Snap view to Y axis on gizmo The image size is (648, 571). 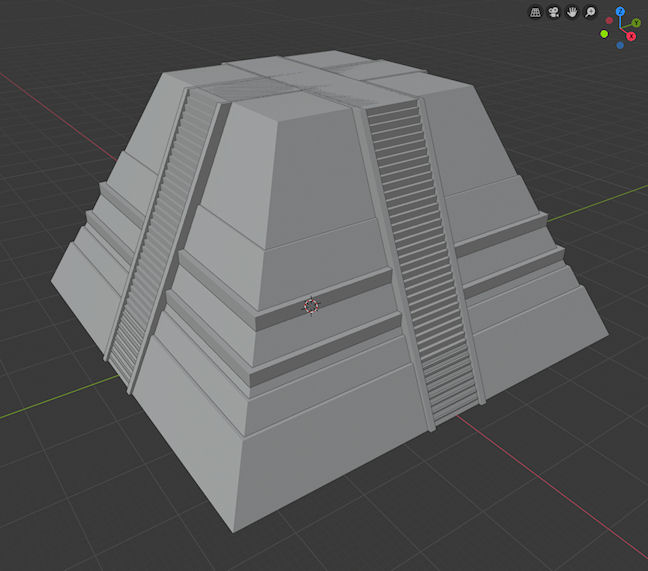tap(636, 22)
